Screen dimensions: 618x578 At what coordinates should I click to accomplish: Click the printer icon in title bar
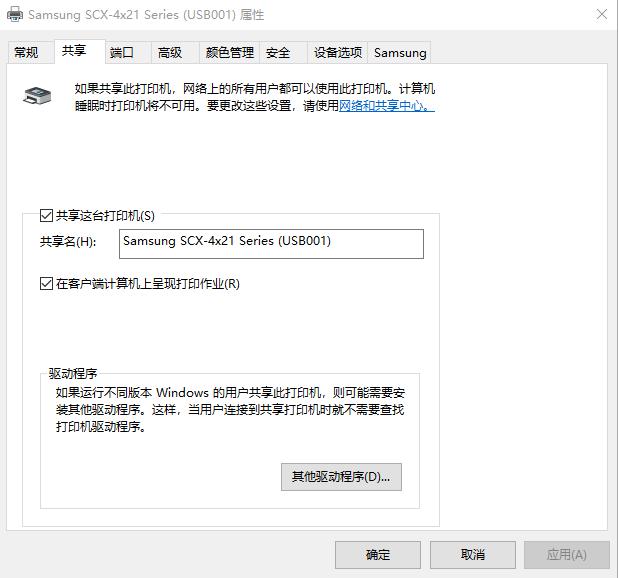[x=15, y=15]
